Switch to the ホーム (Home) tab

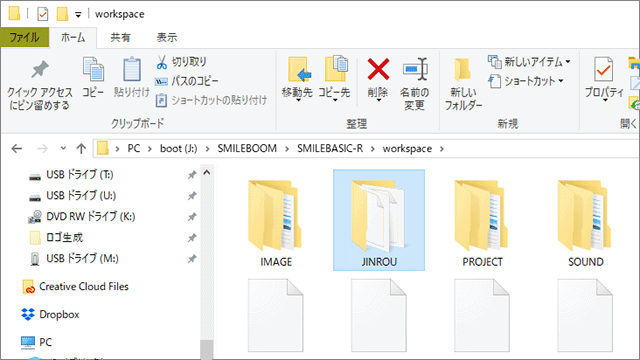pyautogui.click(x=73, y=38)
